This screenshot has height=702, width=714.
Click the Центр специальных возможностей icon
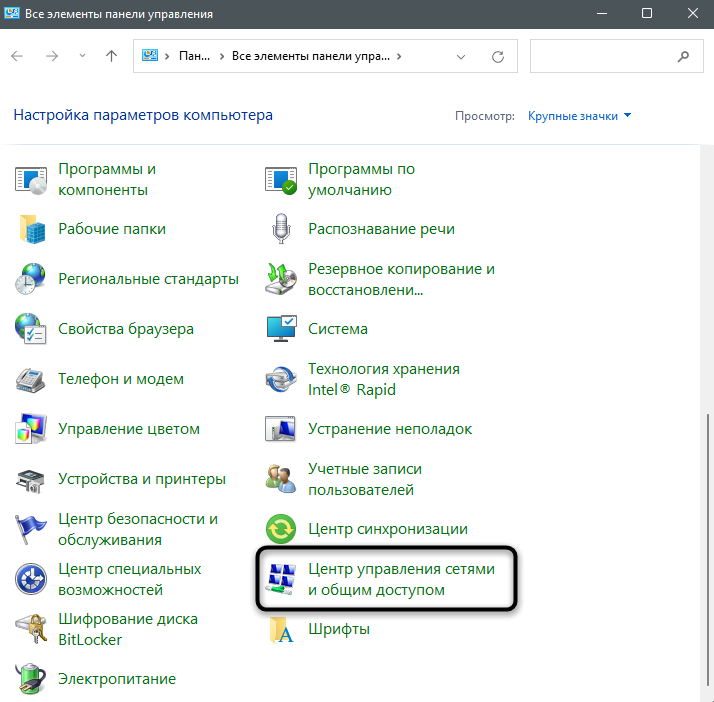pyautogui.click(x=31, y=579)
